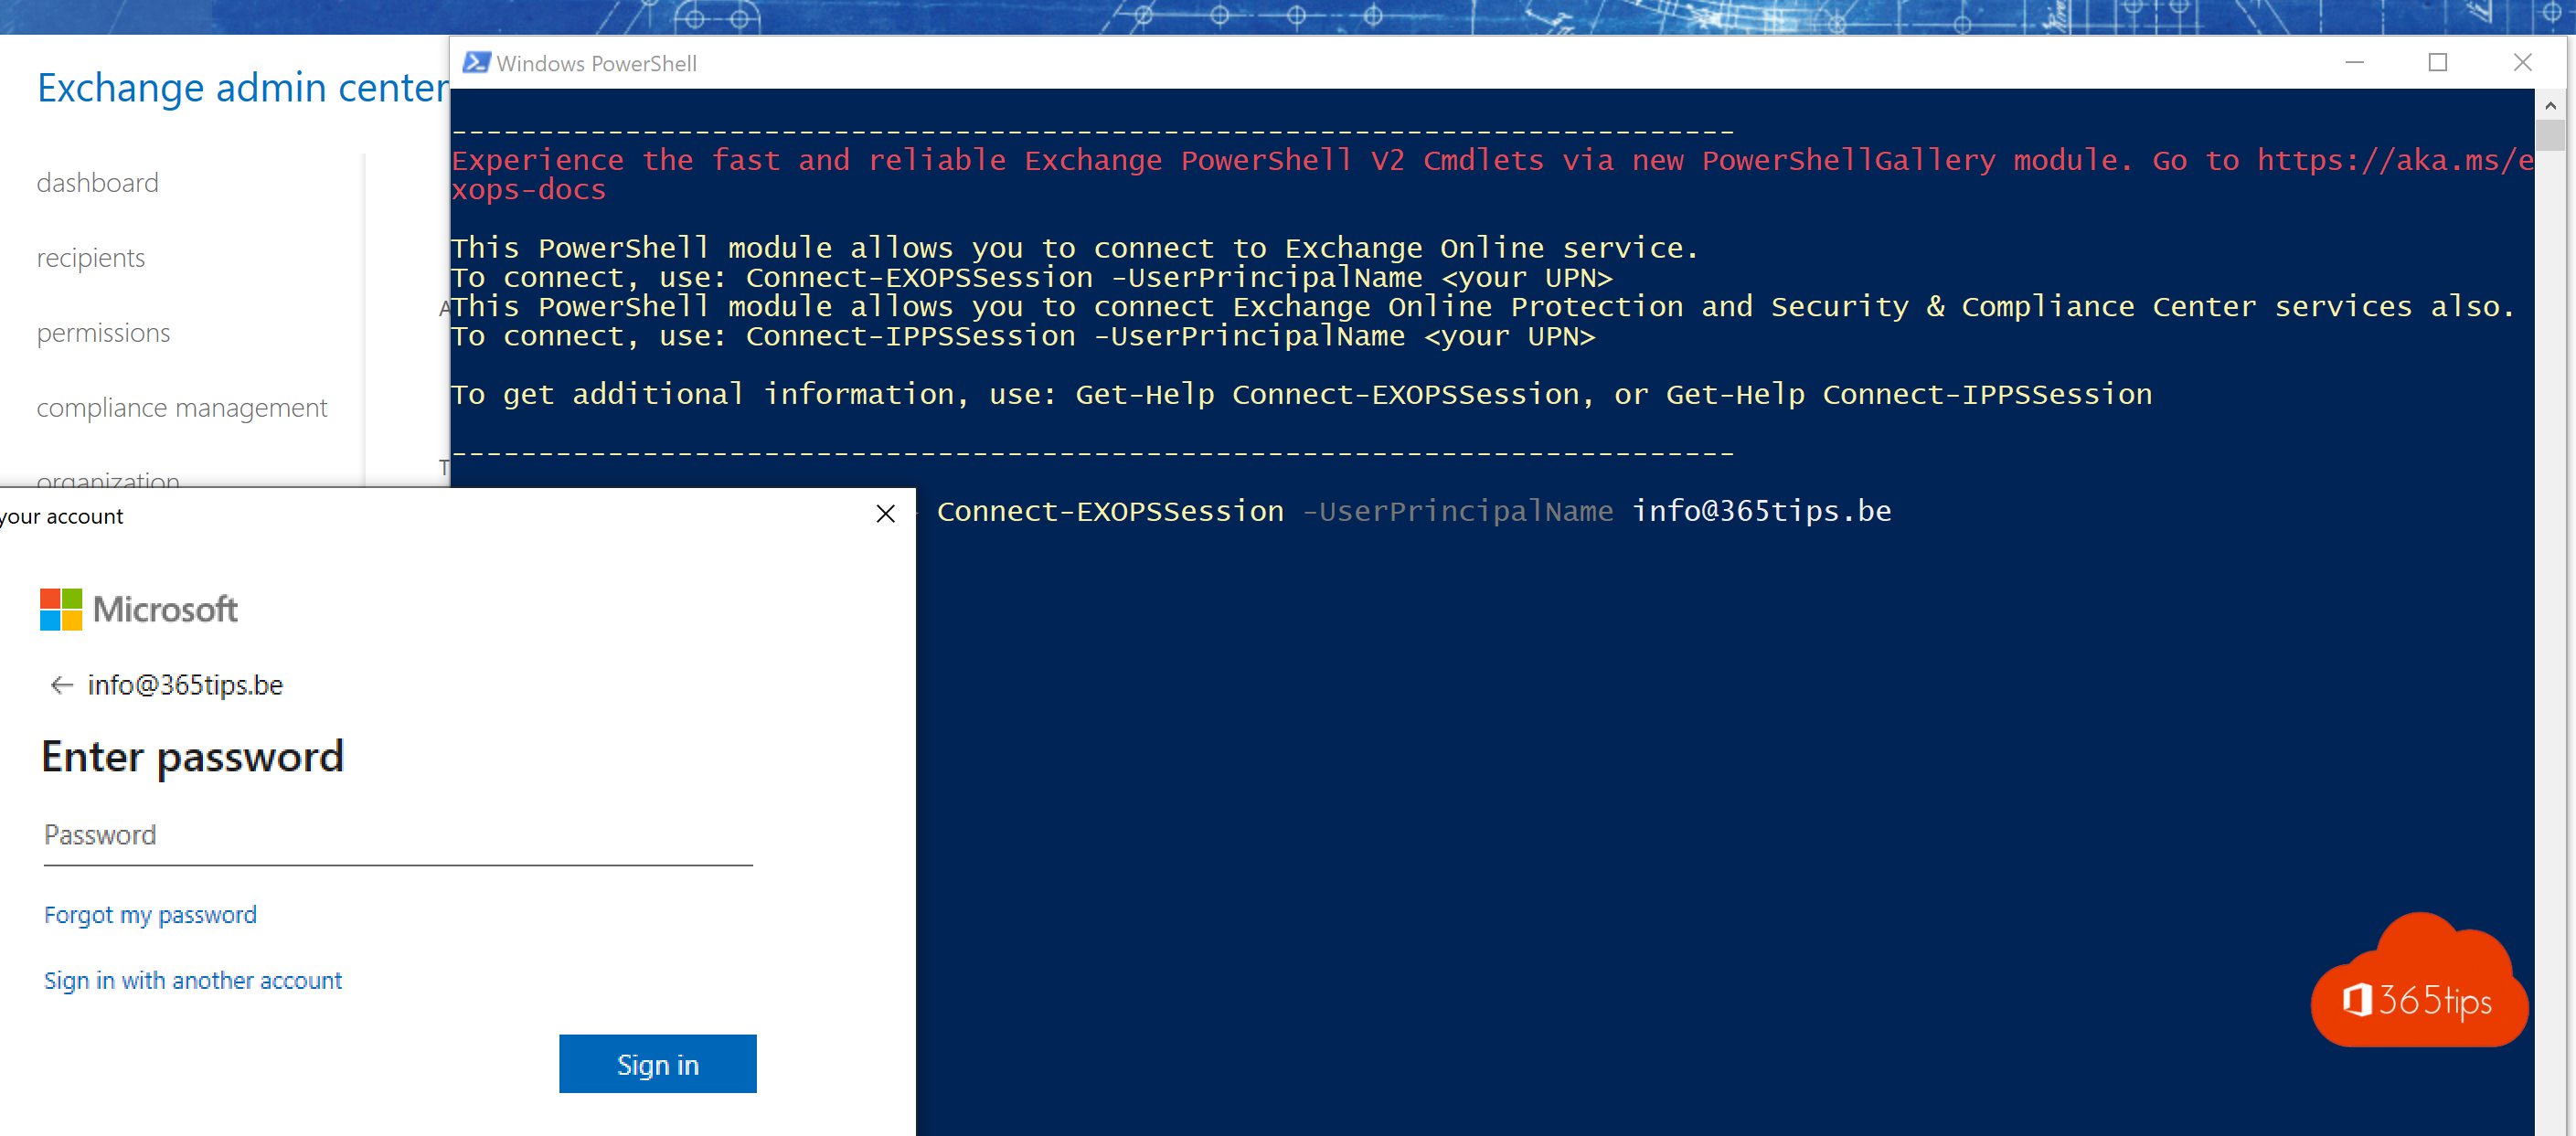Click Forgot my password link
The width and height of the screenshot is (2576, 1136).
coord(150,911)
